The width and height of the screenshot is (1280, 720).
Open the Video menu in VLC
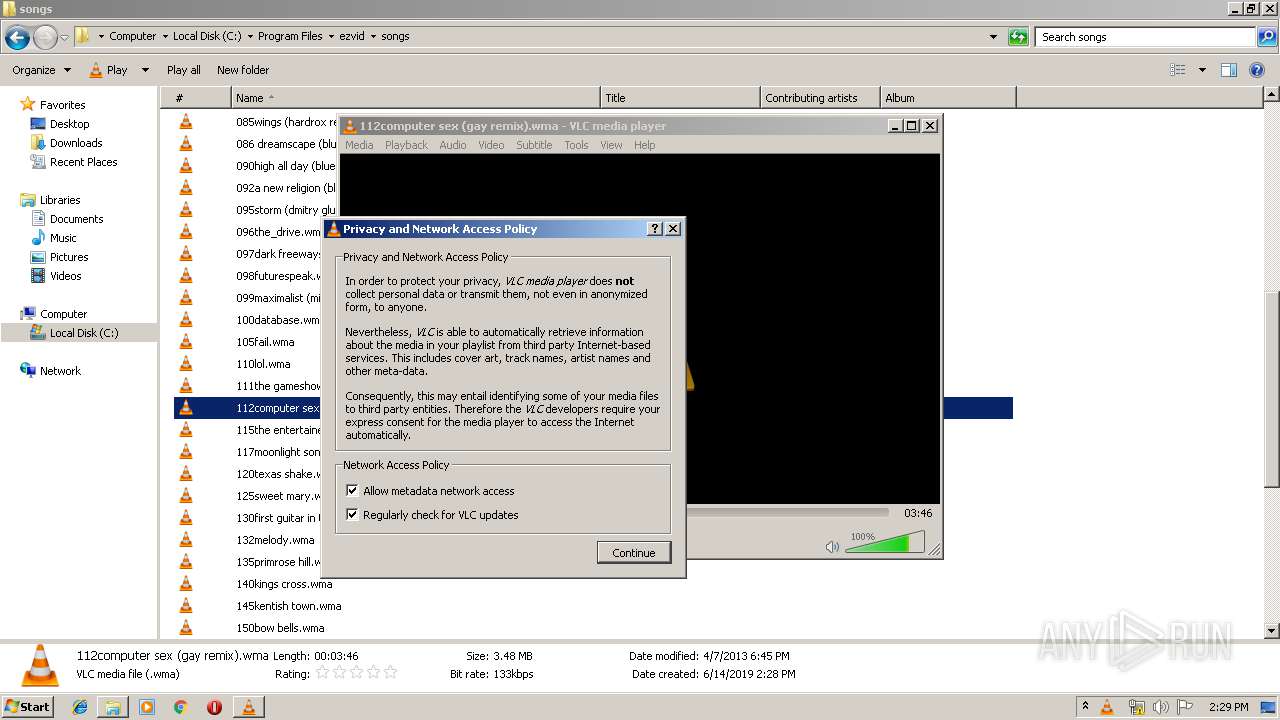491,145
